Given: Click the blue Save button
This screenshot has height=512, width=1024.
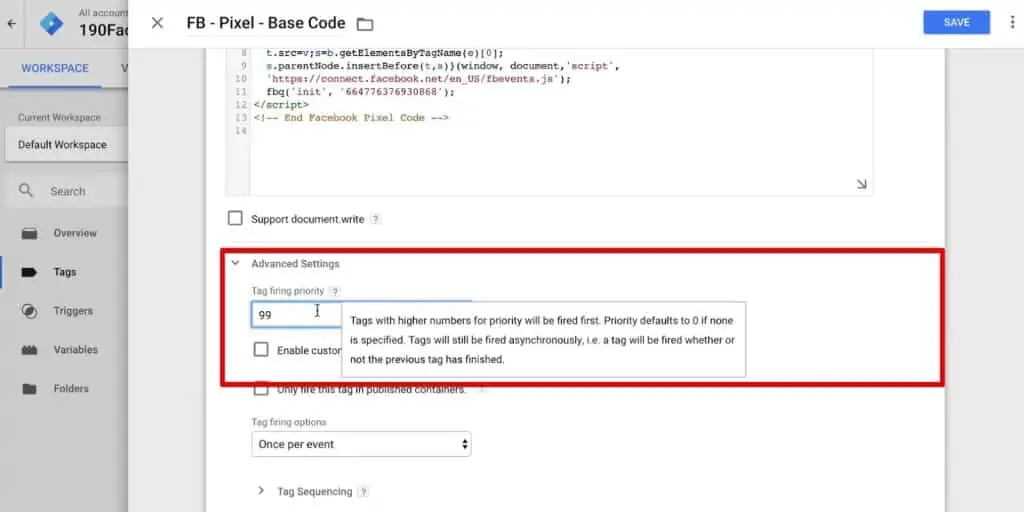Looking at the screenshot, I should pyautogui.click(x=956, y=22).
